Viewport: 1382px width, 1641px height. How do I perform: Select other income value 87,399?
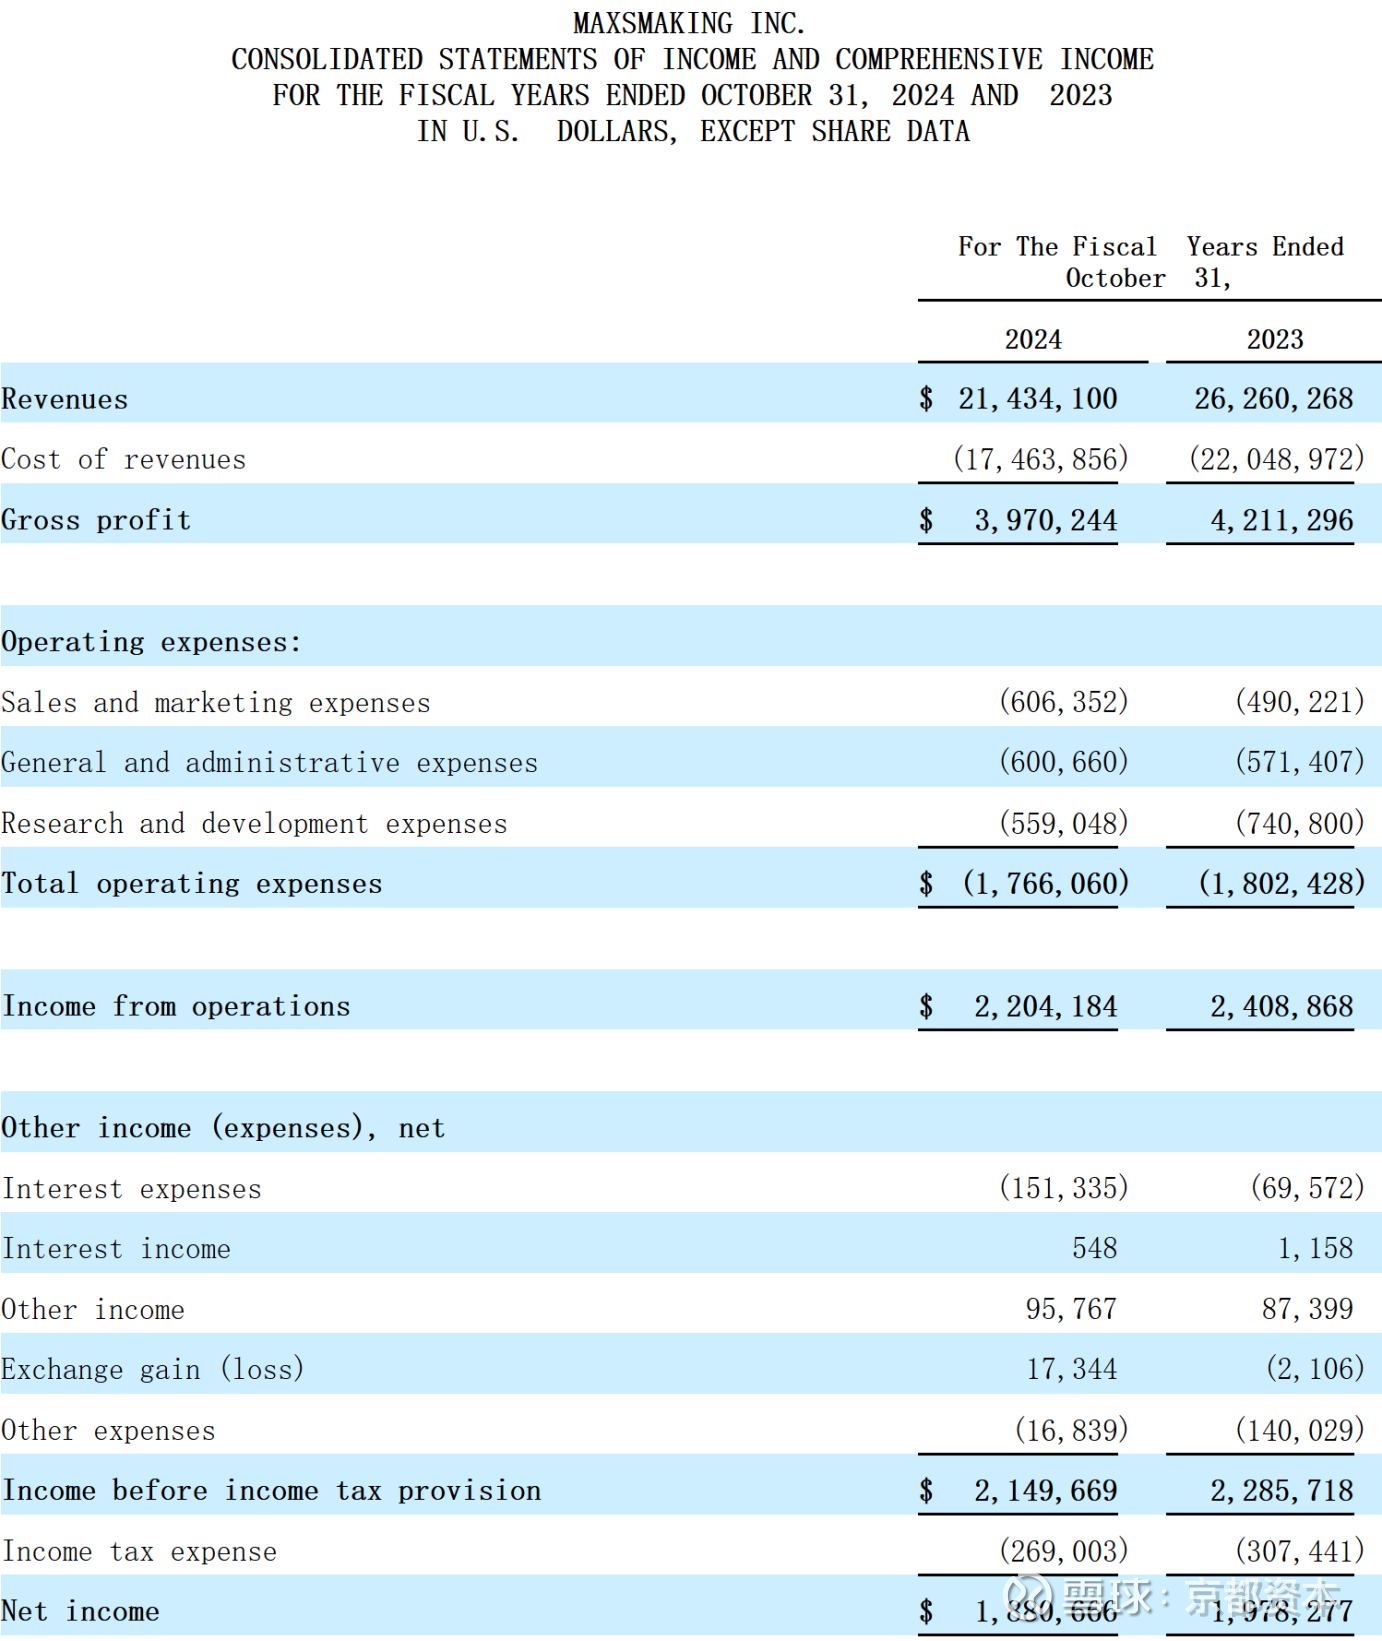pyautogui.click(x=1308, y=1309)
